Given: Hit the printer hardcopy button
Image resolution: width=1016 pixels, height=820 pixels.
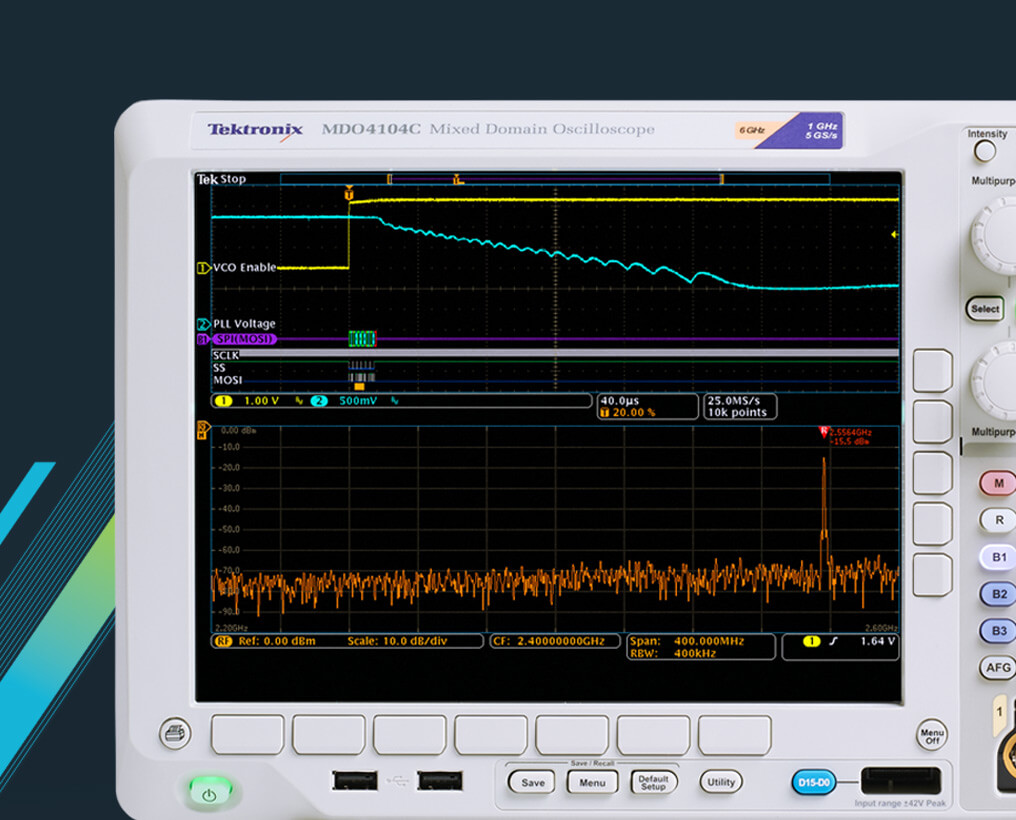Looking at the screenshot, I should [175, 733].
